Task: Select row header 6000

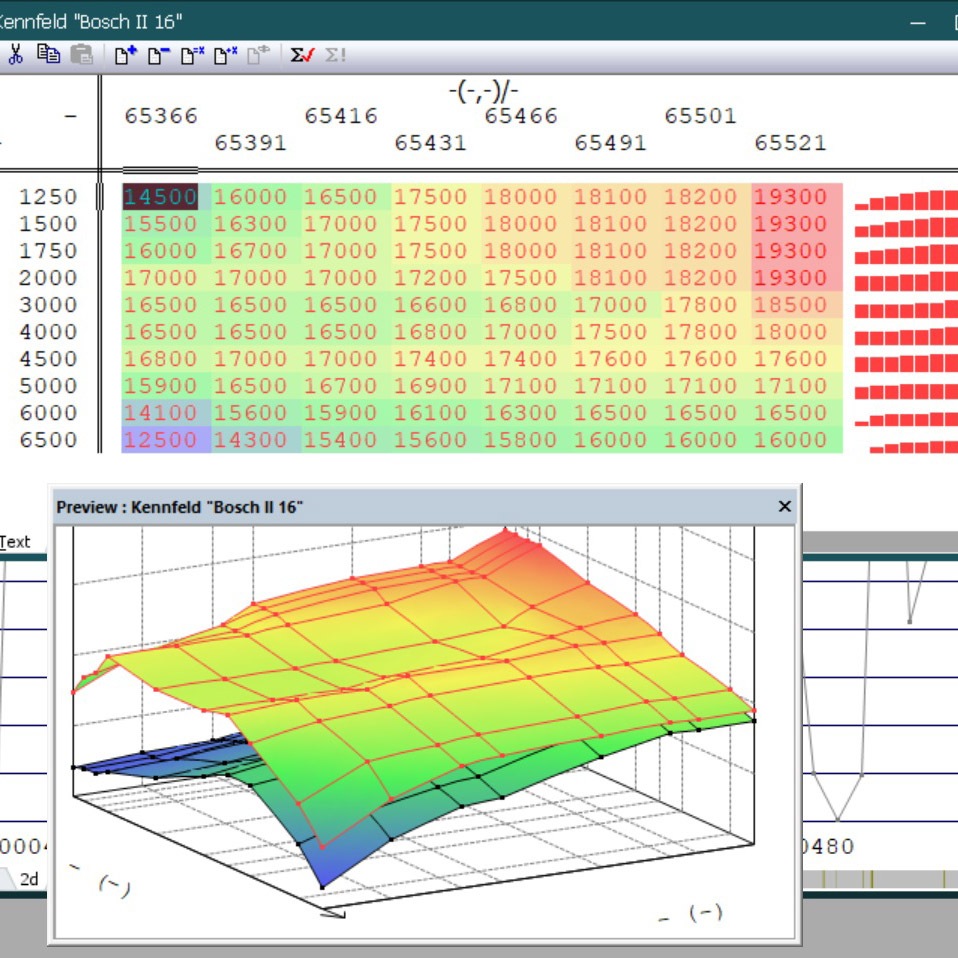Action: point(48,412)
